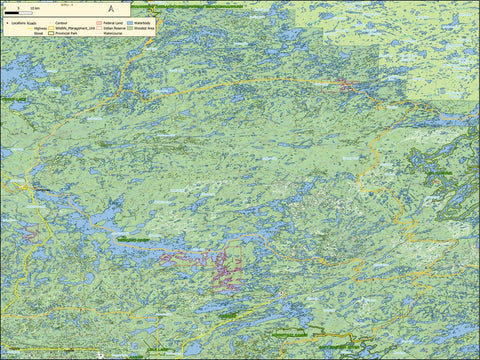Select the pink reserve outline in the northeast

[340, 86]
